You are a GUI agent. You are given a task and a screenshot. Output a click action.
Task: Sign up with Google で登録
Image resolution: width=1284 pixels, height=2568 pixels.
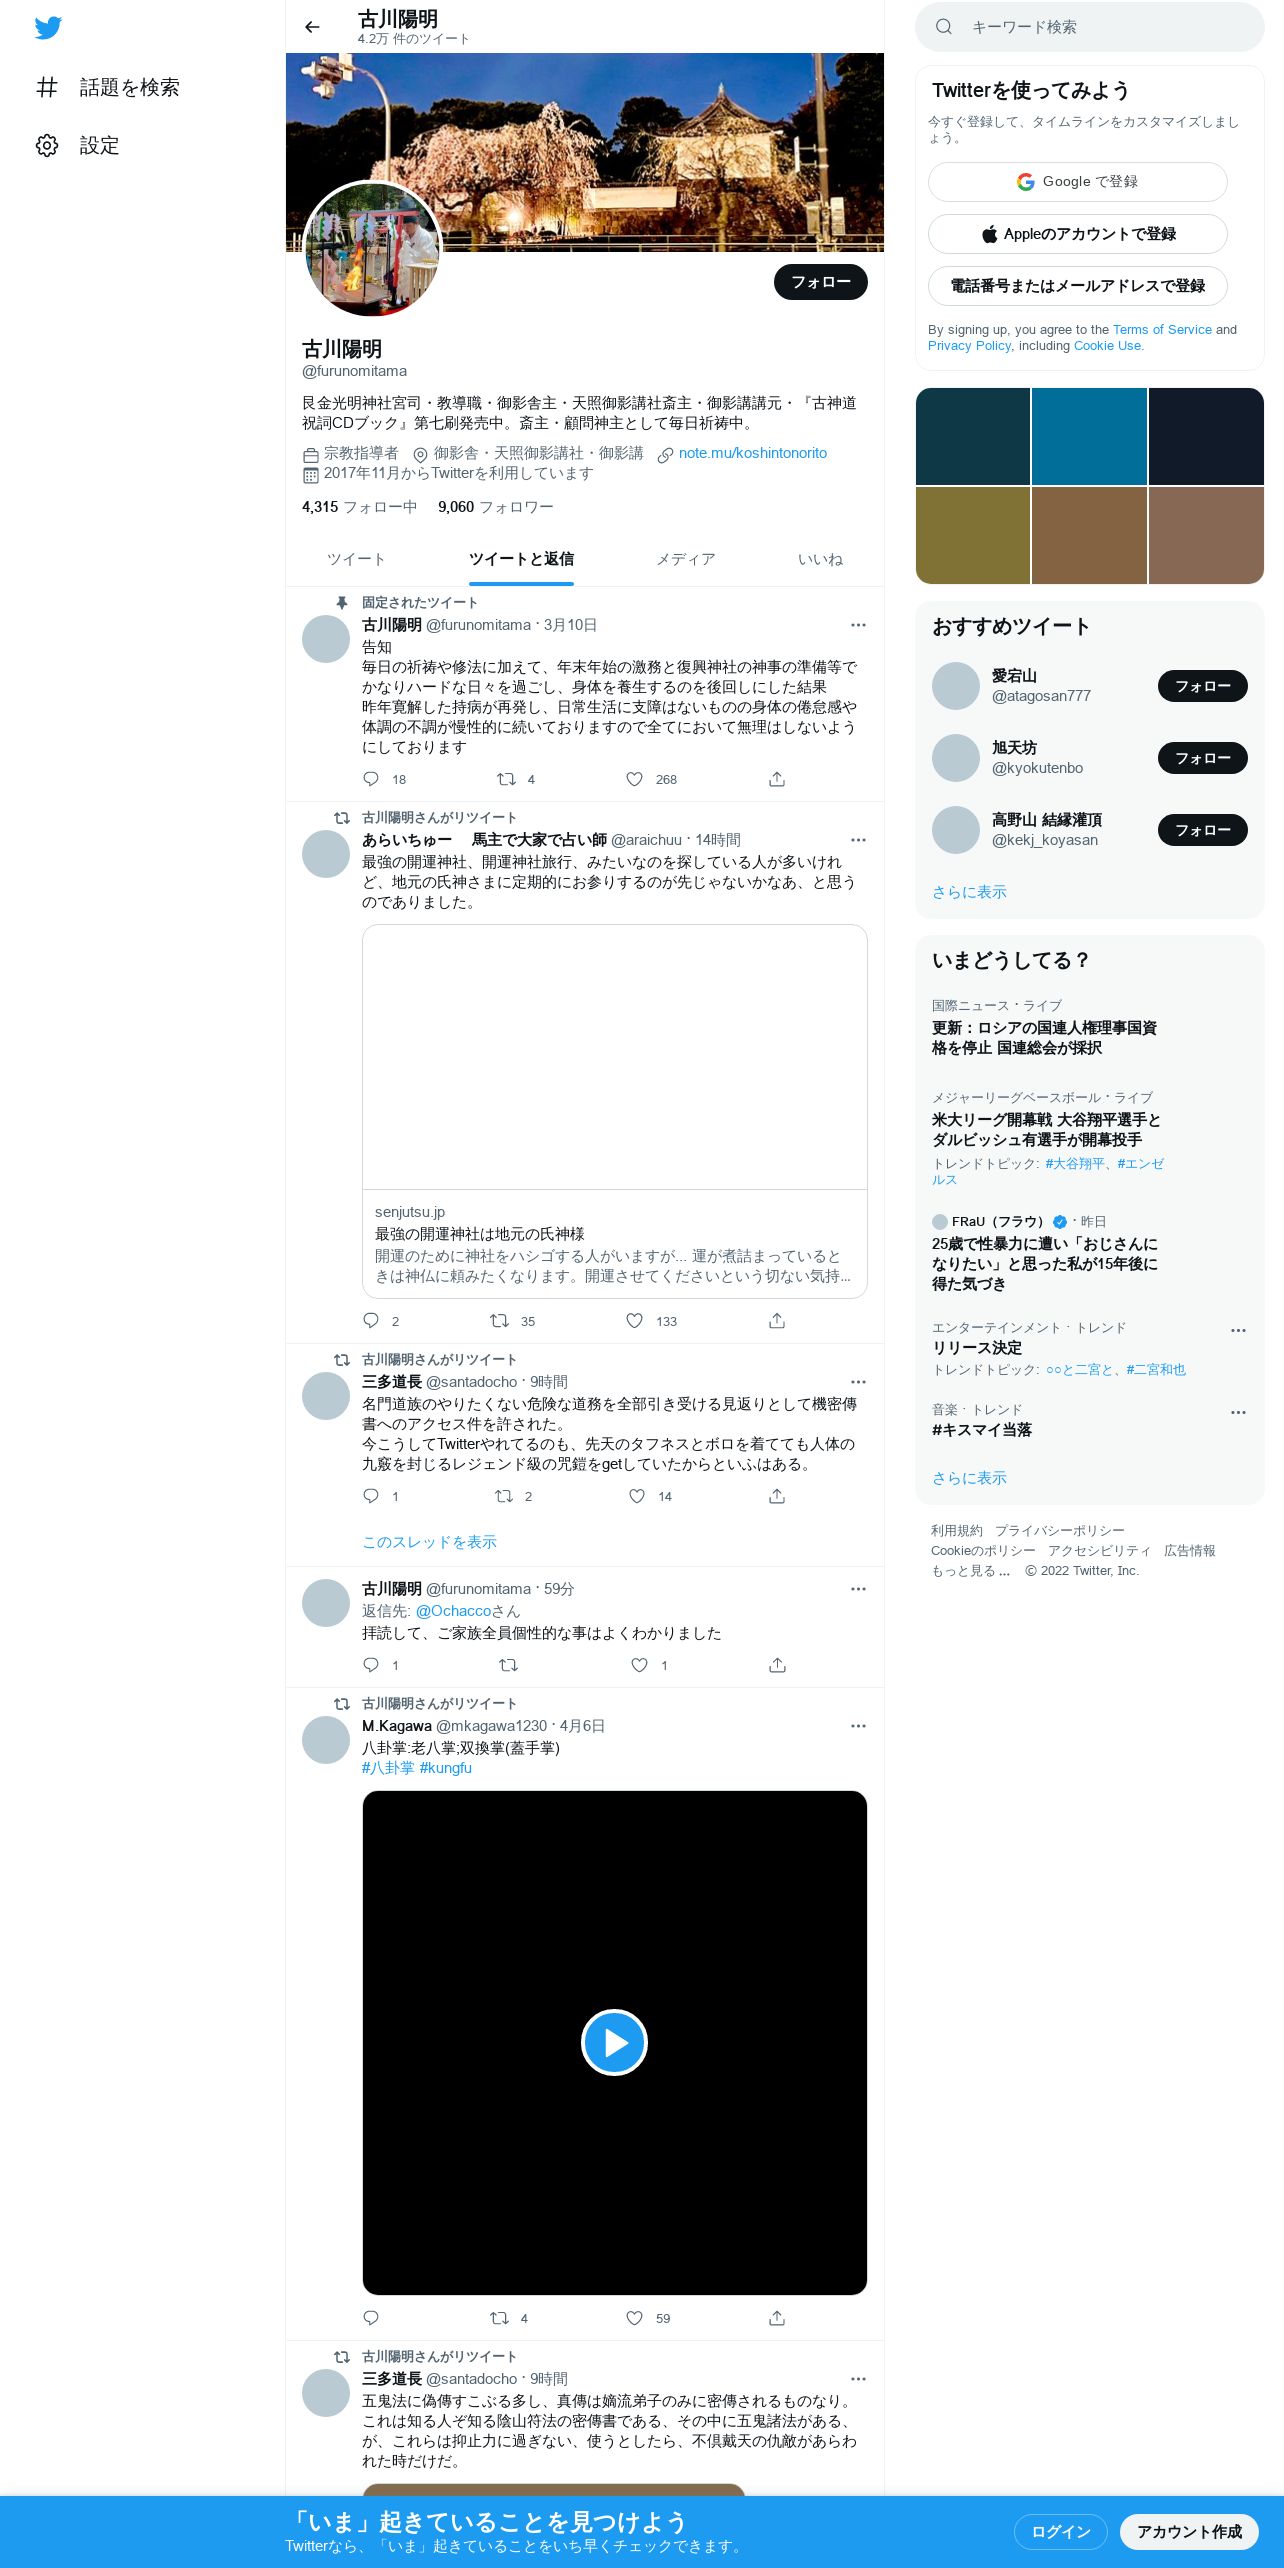point(1078,182)
